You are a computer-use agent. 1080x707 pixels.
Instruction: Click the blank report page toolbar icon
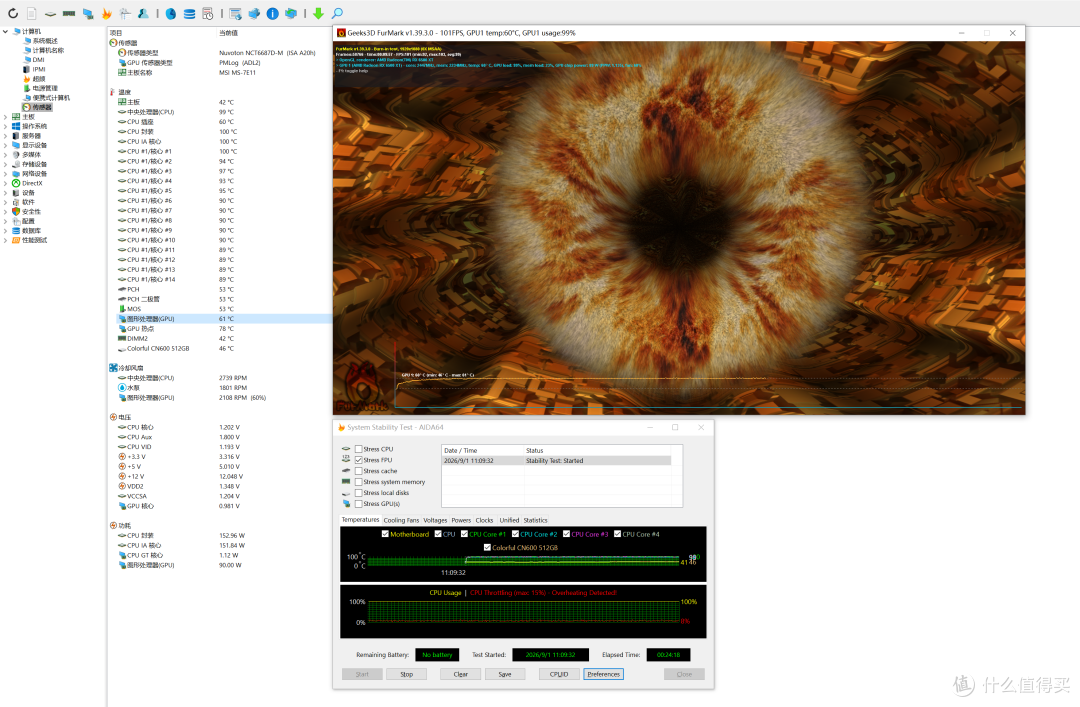[x=32, y=13]
